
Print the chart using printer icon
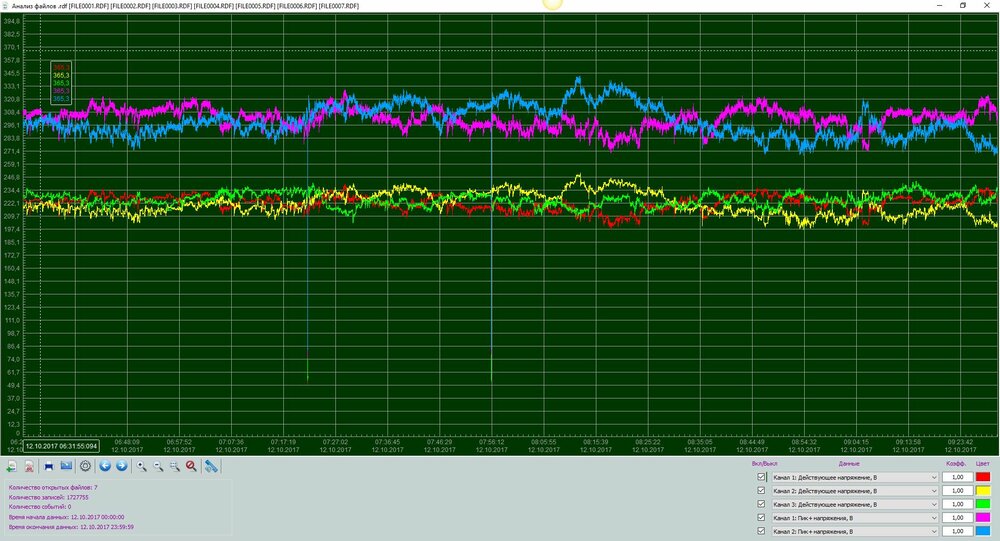[48, 466]
